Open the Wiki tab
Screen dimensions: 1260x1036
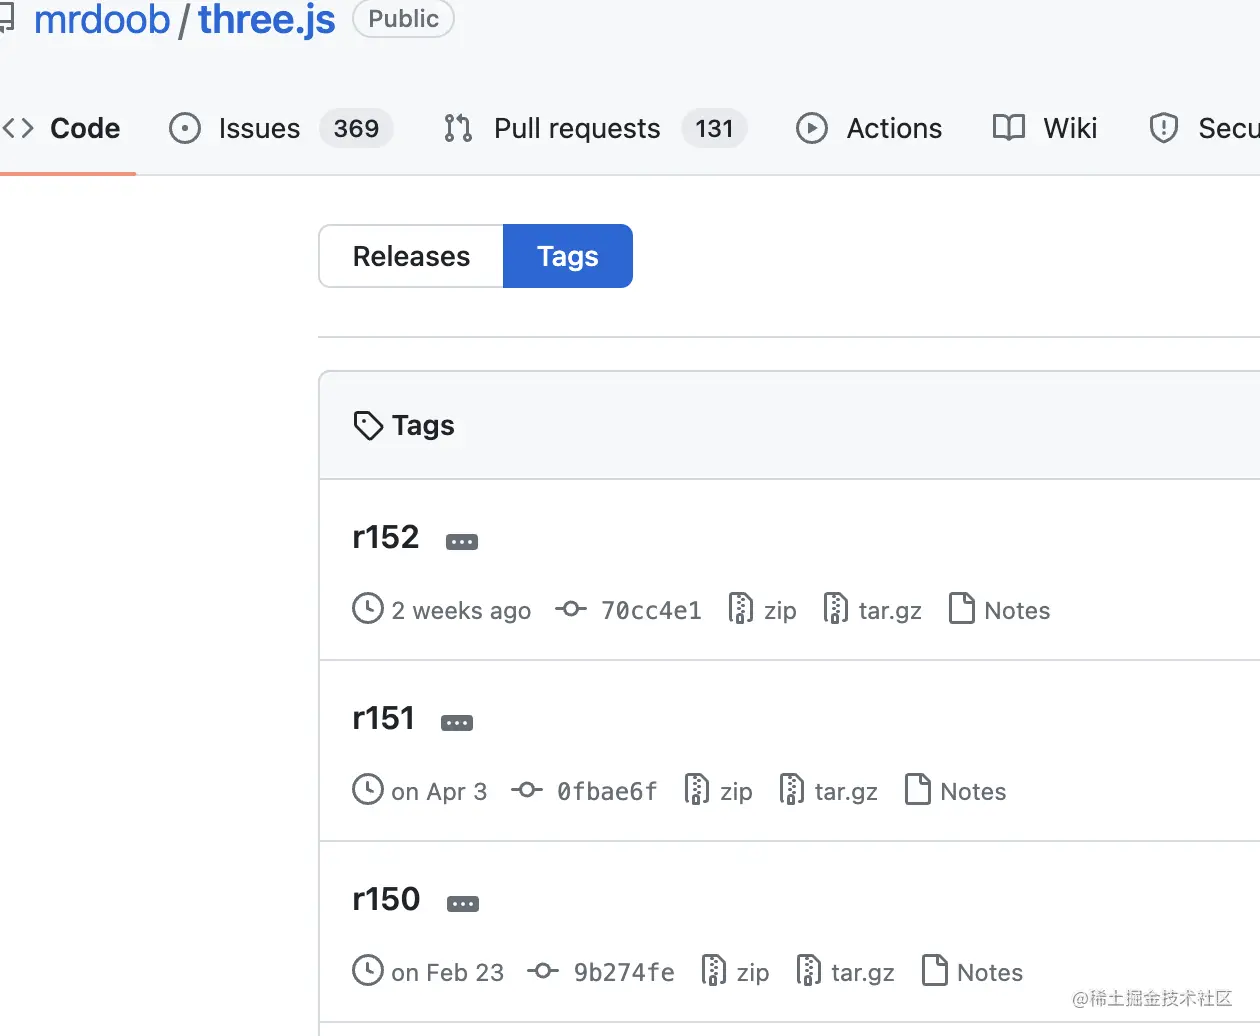tap(1045, 128)
